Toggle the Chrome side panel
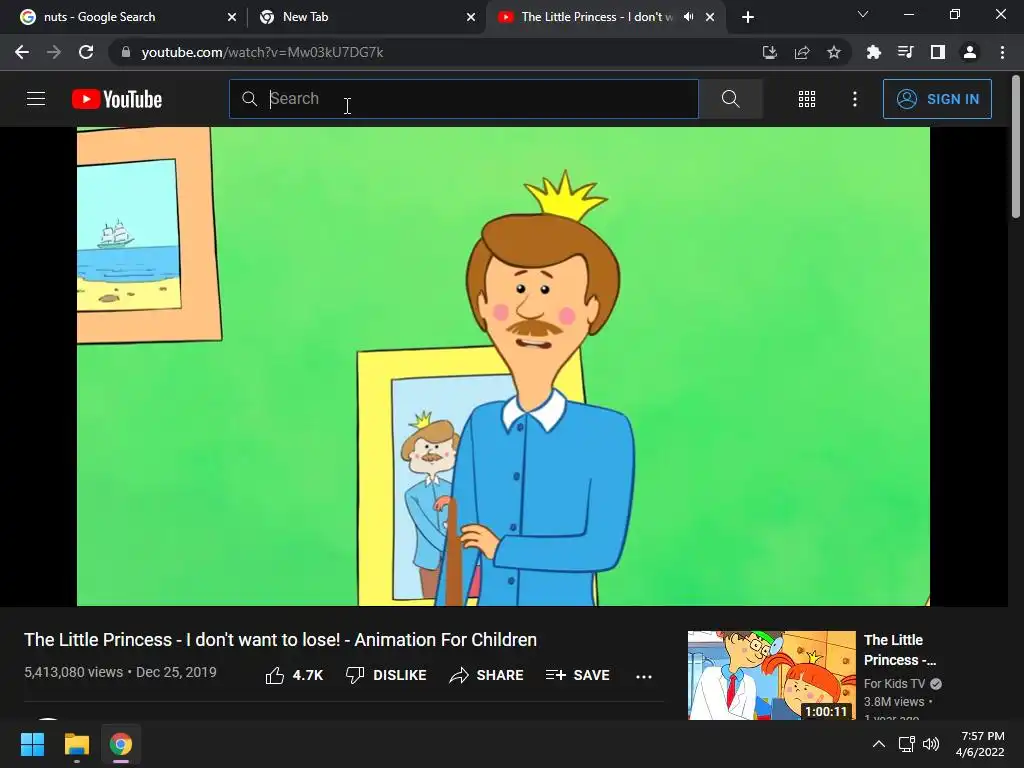This screenshot has width=1024, height=768. pos(938,52)
